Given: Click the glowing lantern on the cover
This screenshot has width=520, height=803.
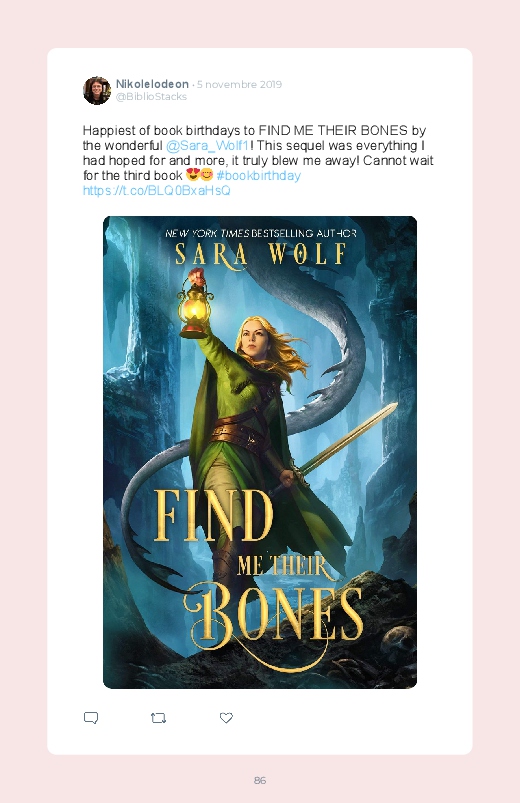Looking at the screenshot, I should click(195, 309).
